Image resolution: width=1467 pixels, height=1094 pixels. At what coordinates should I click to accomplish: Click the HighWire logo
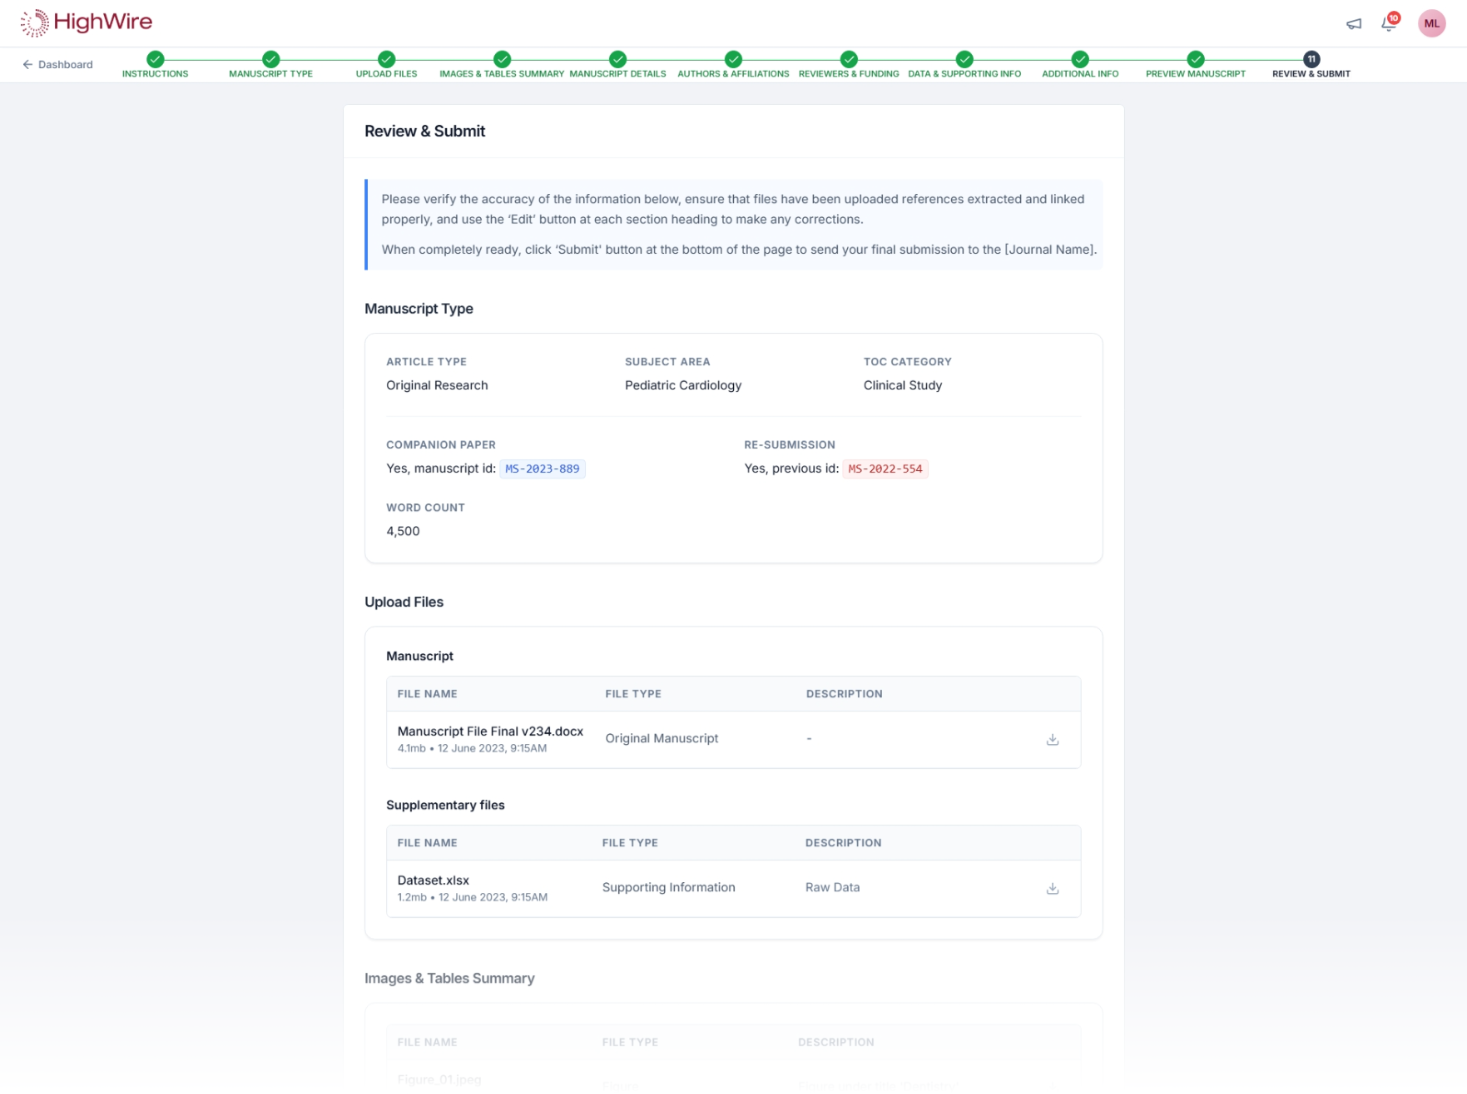86,22
